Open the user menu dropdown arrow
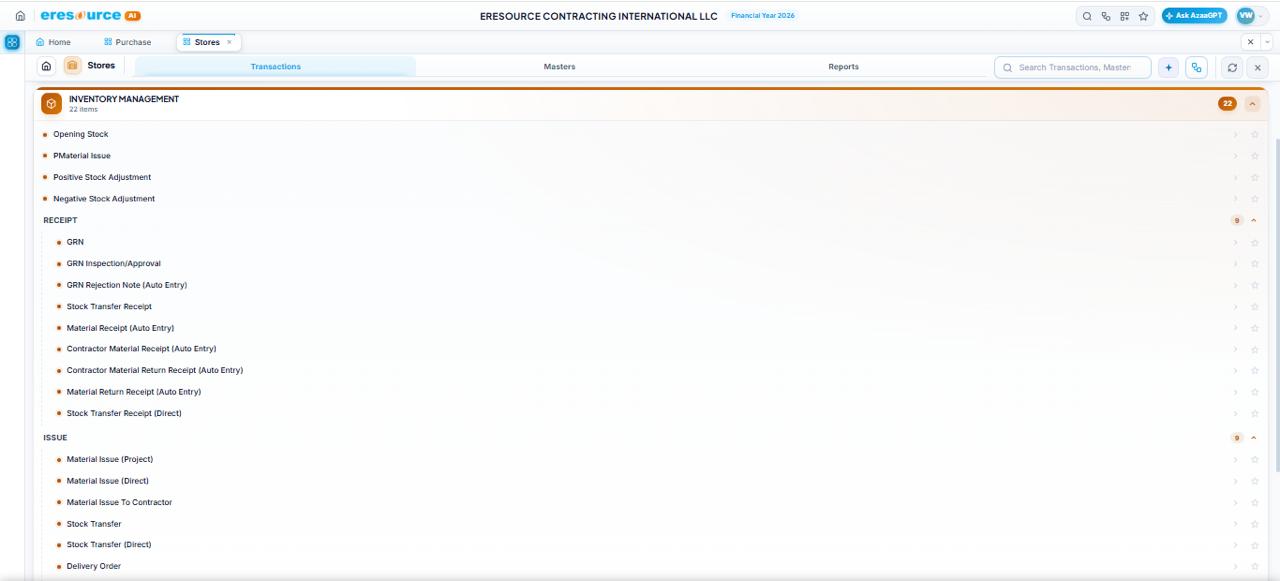Screen dimensions: 1280x581 coord(1262,16)
